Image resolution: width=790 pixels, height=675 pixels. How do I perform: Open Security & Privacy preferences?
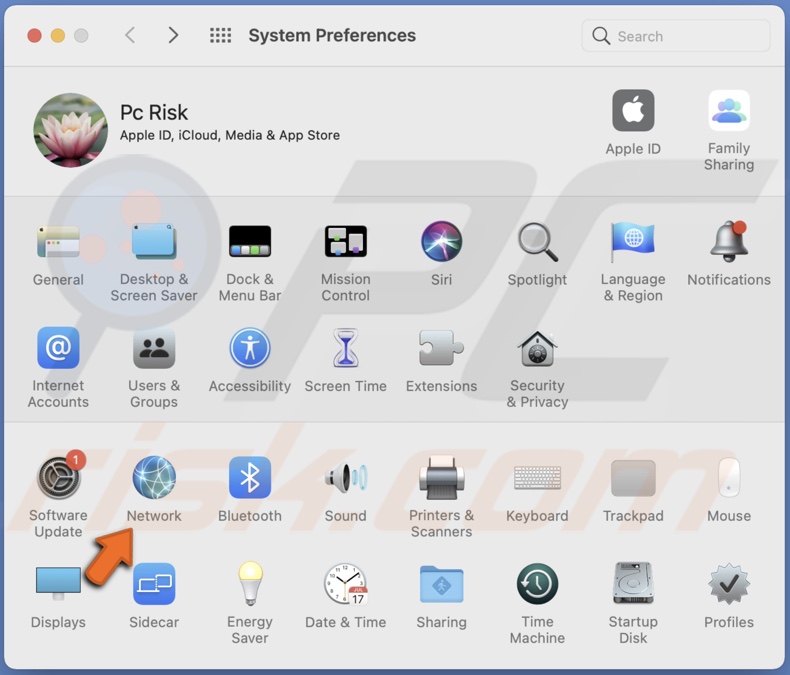[x=537, y=350]
